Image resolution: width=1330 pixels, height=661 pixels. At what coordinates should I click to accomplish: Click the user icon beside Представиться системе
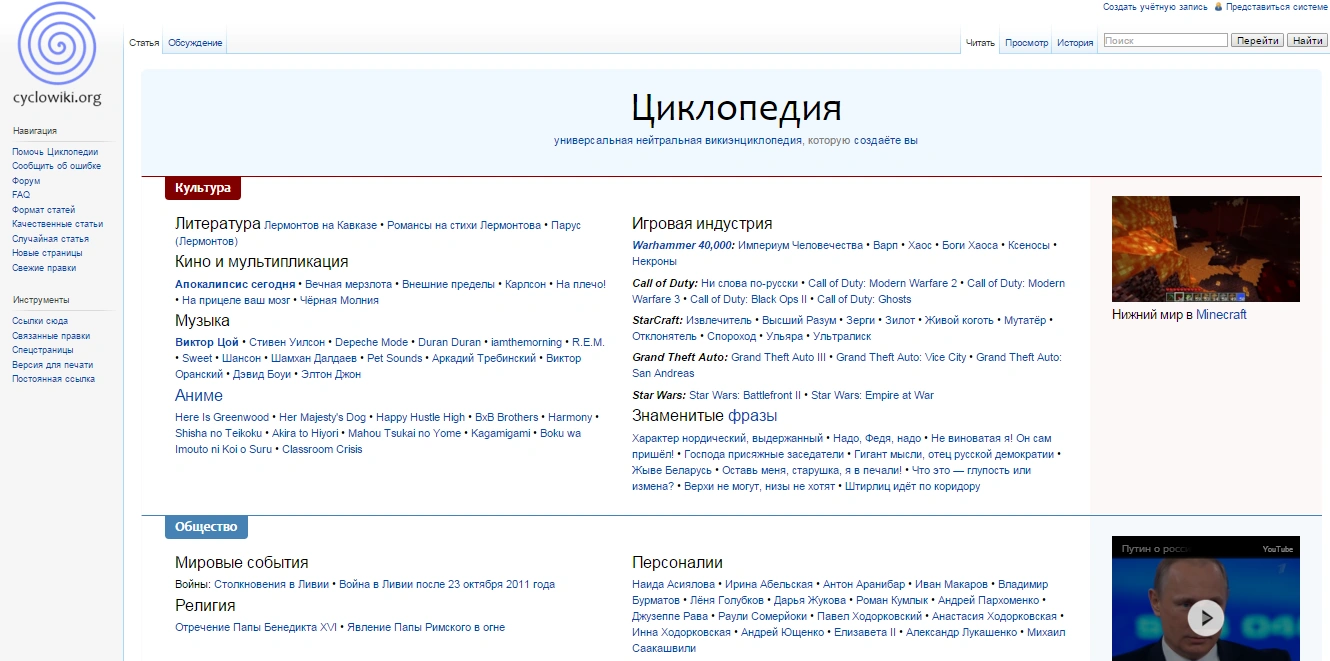[1218, 6]
